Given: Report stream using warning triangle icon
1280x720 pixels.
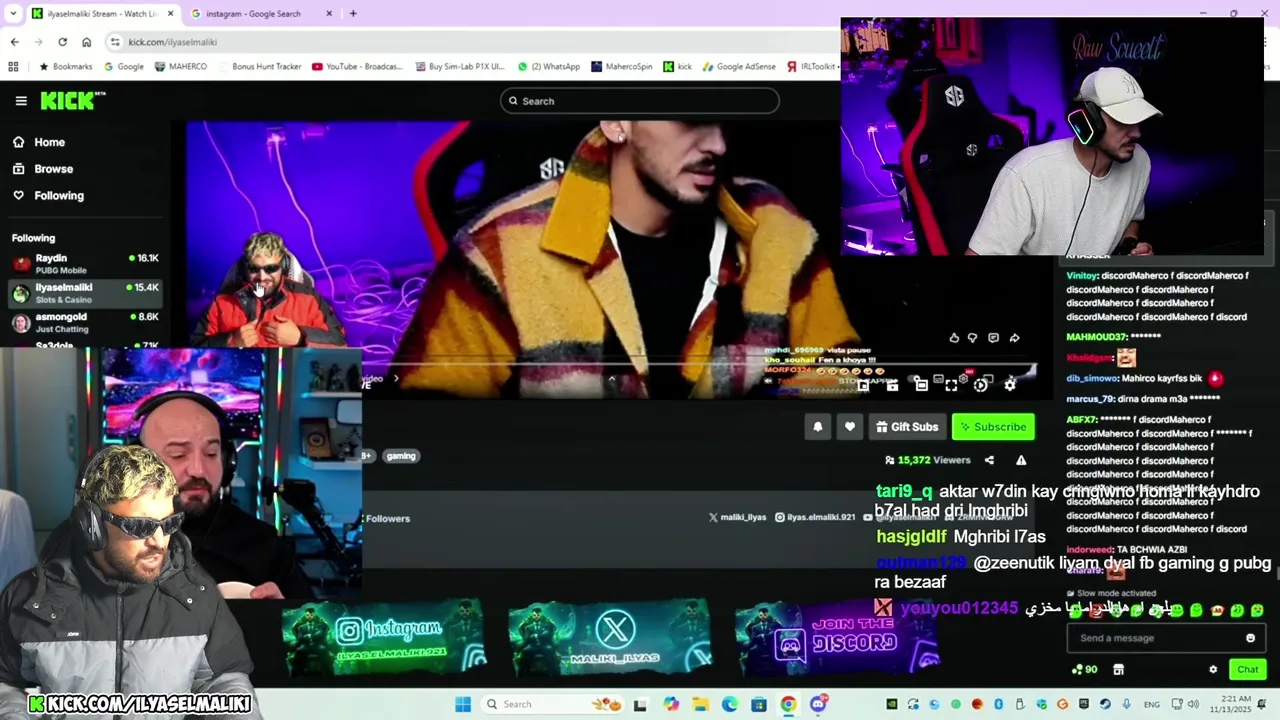Looking at the screenshot, I should coord(1021,460).
